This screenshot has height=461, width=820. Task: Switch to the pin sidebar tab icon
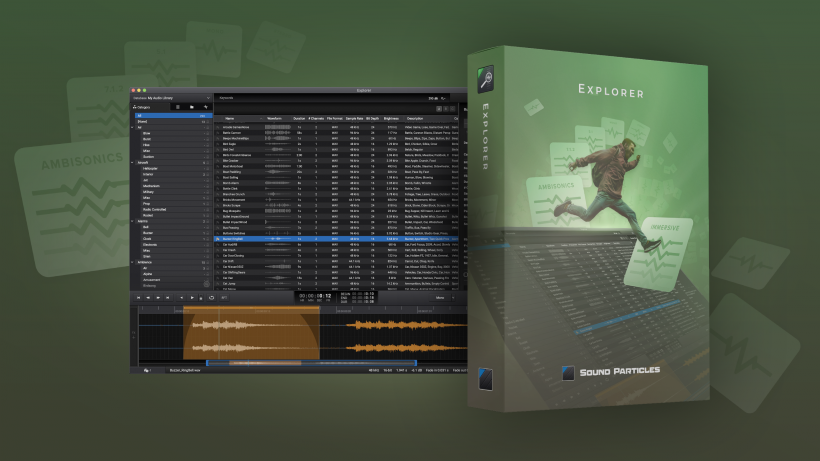tap(206, 107)
